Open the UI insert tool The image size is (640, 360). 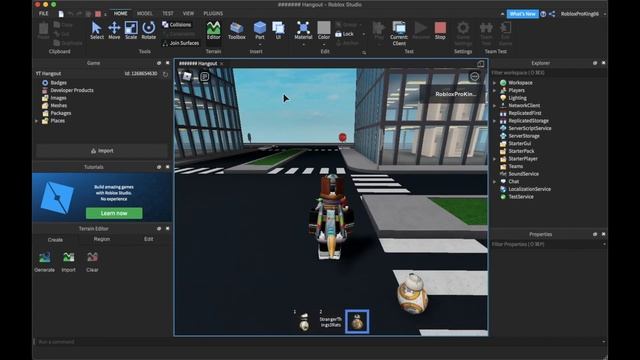click(278, 31)
